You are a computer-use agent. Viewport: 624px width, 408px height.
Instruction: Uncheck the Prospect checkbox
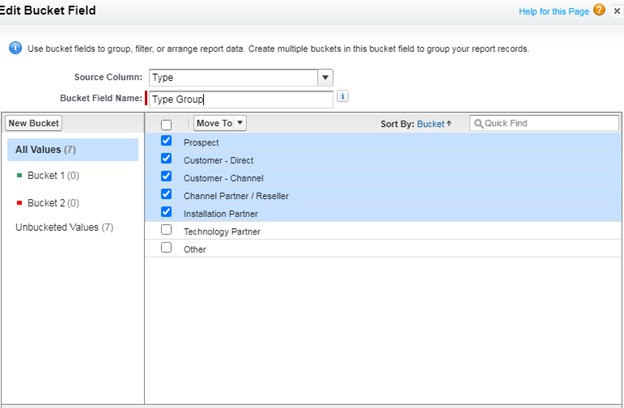coord(166,142)
